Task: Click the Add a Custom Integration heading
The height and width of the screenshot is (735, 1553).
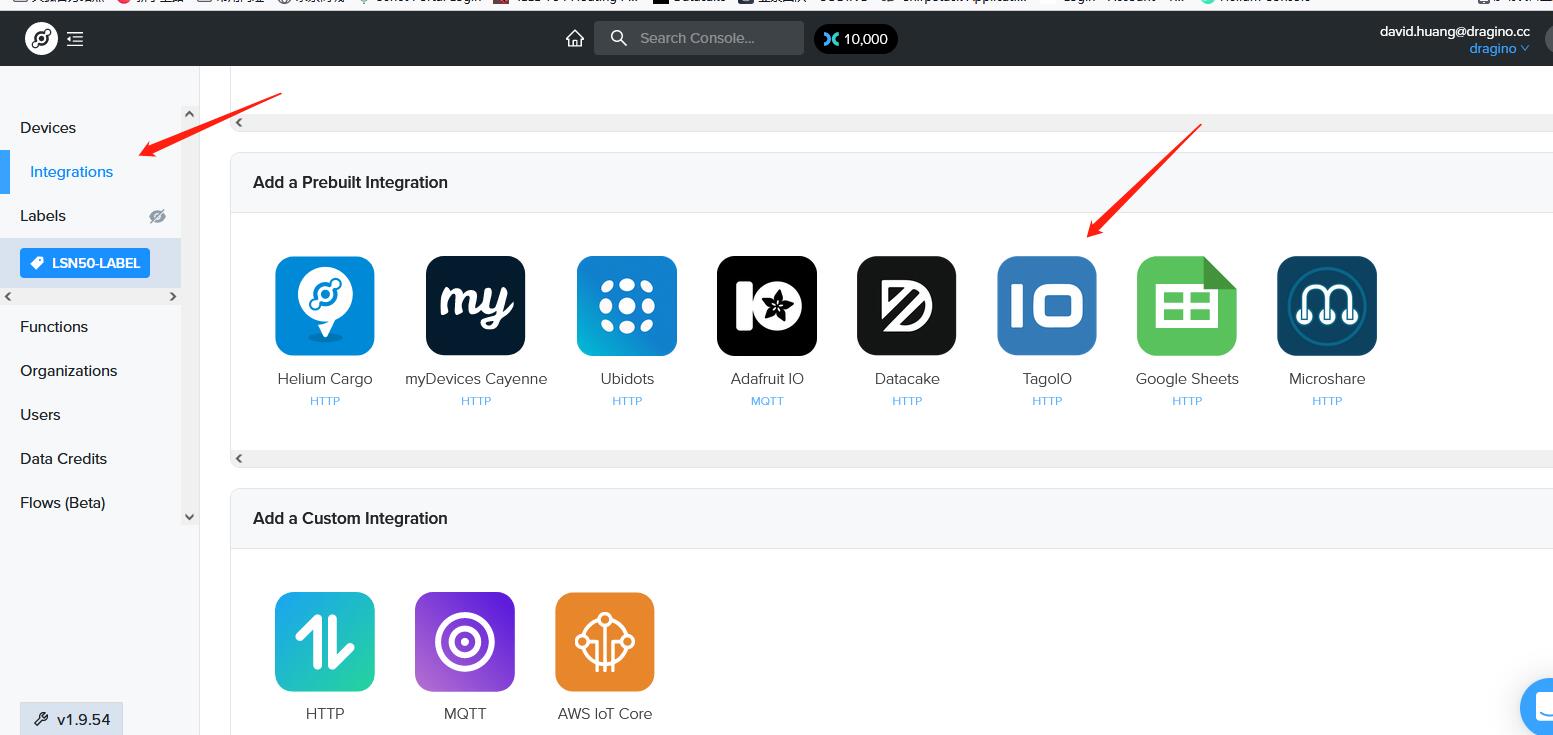Action: click(x=350, y=518)
